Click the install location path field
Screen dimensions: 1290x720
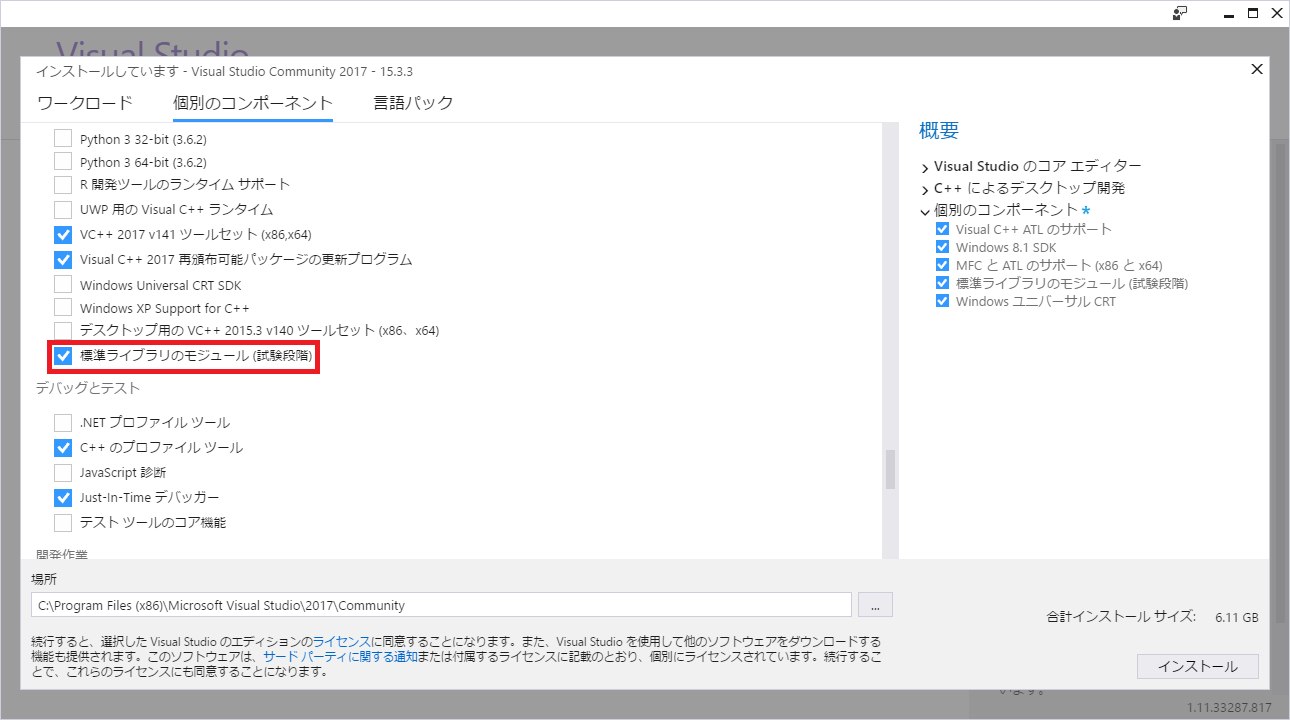click(441, 605)
